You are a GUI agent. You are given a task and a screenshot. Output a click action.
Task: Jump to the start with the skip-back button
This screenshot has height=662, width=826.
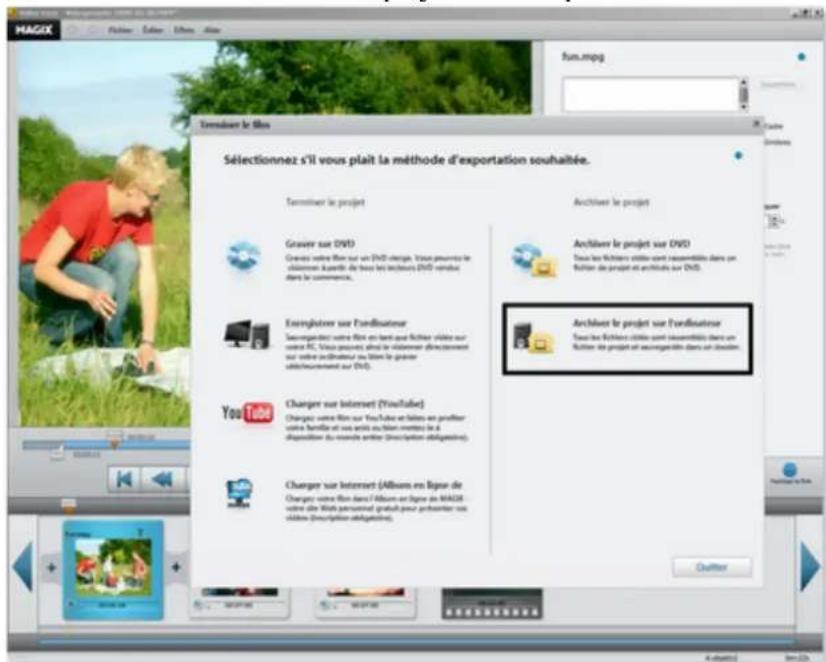point(124,479)
